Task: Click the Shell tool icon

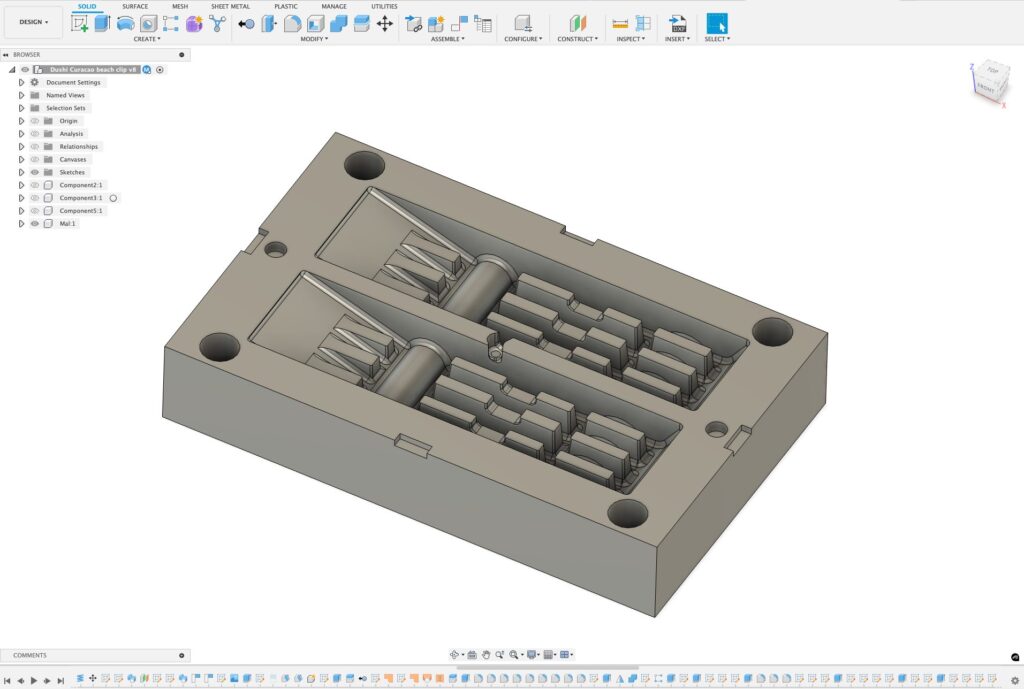Action: (x=315, y=24)
